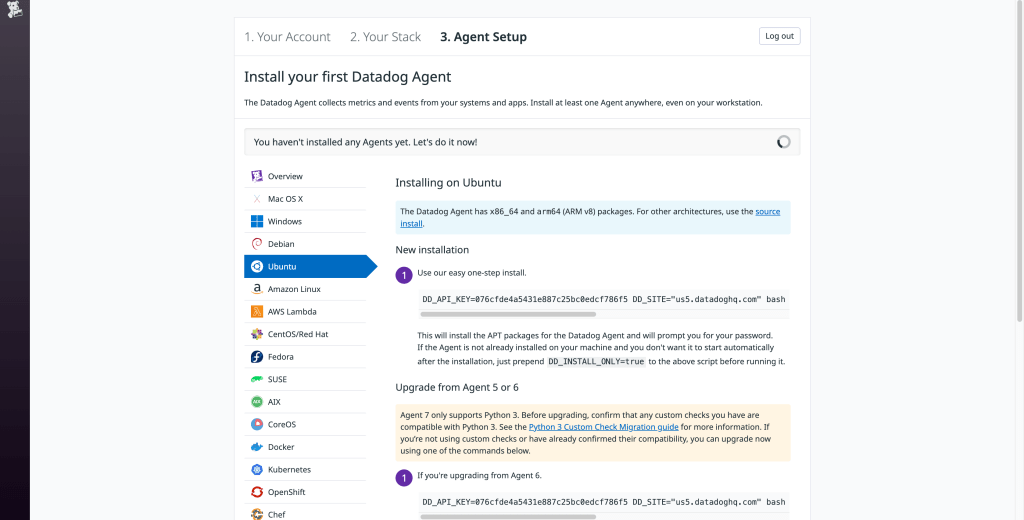1024x520 pixels.
Task: Open the Python 3 Custom Check Migration guide
Action: (x=603, y=427)
